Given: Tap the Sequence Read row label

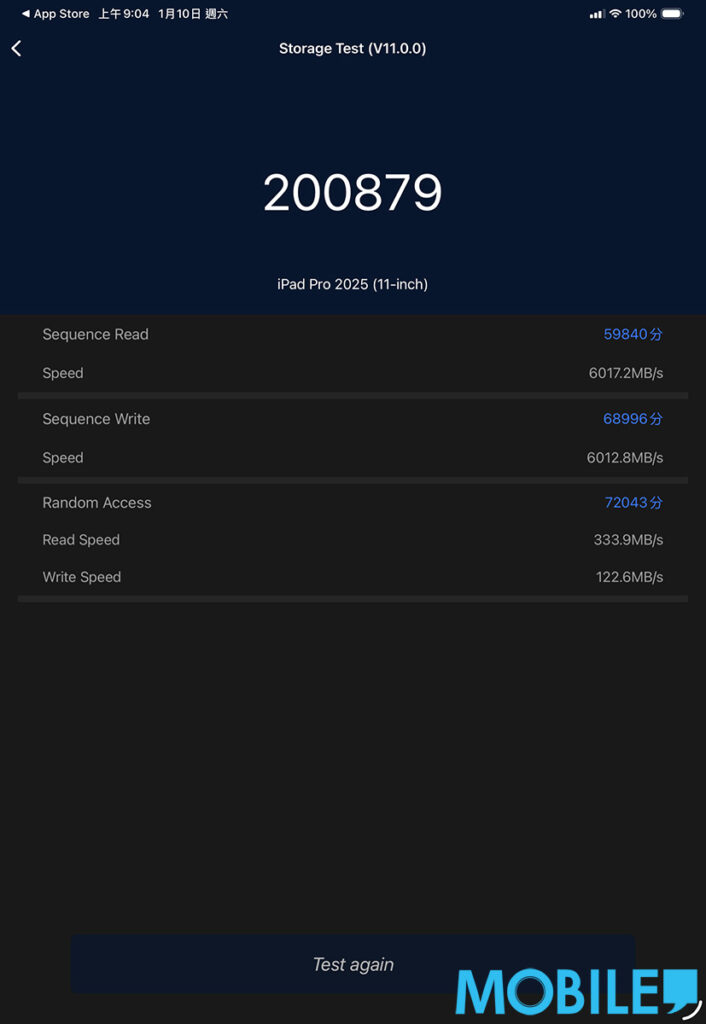Looking at the screenshot, I should point(95,335).
